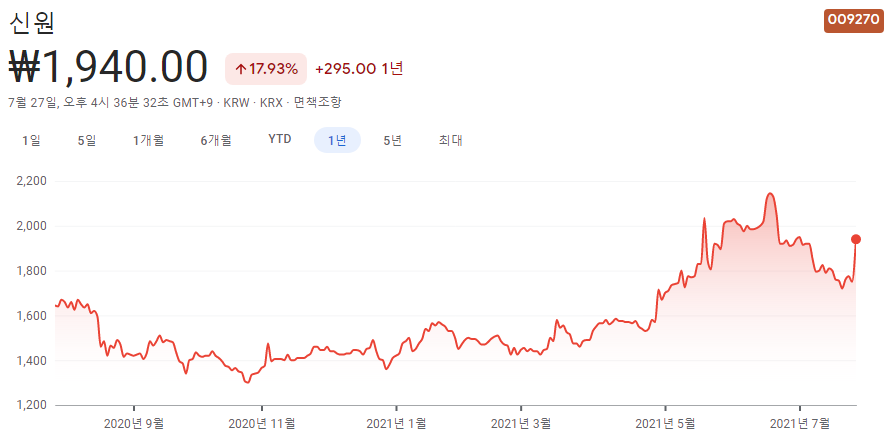
Task: Click the +295.00 1년 change text
Action: tap(359, 69)
